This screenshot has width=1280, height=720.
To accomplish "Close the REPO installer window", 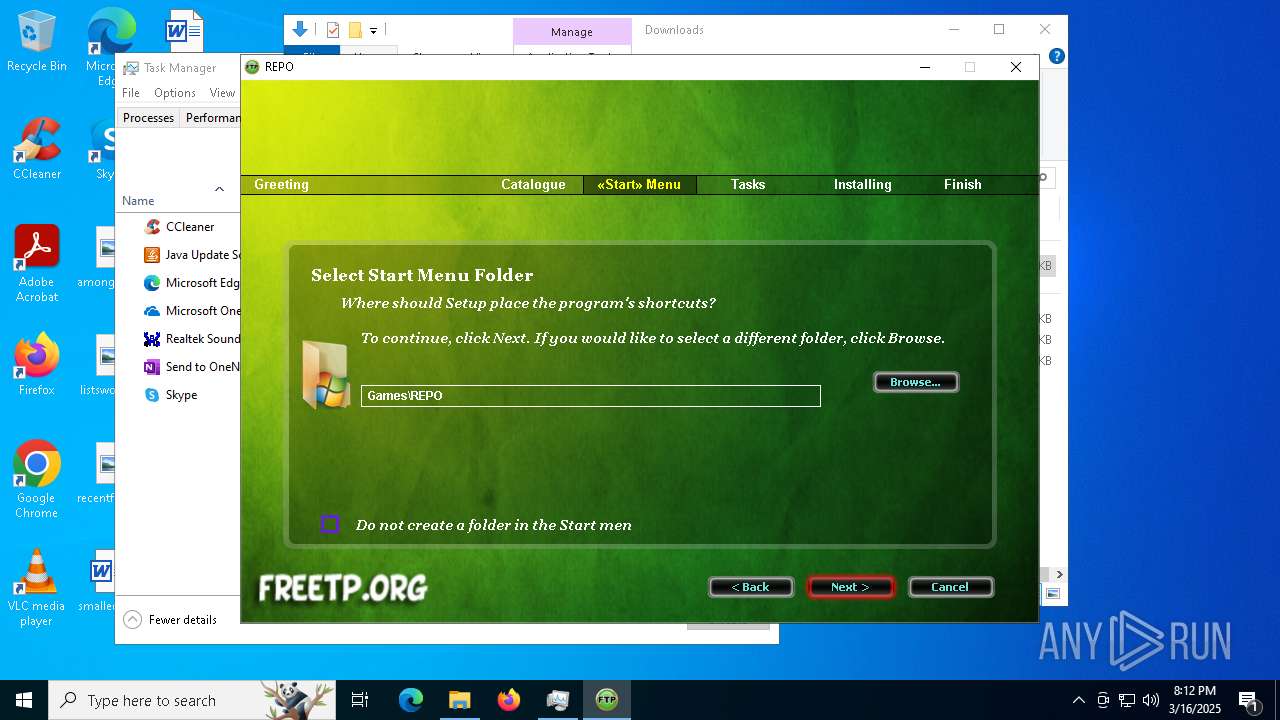I will pos(1016,67).
